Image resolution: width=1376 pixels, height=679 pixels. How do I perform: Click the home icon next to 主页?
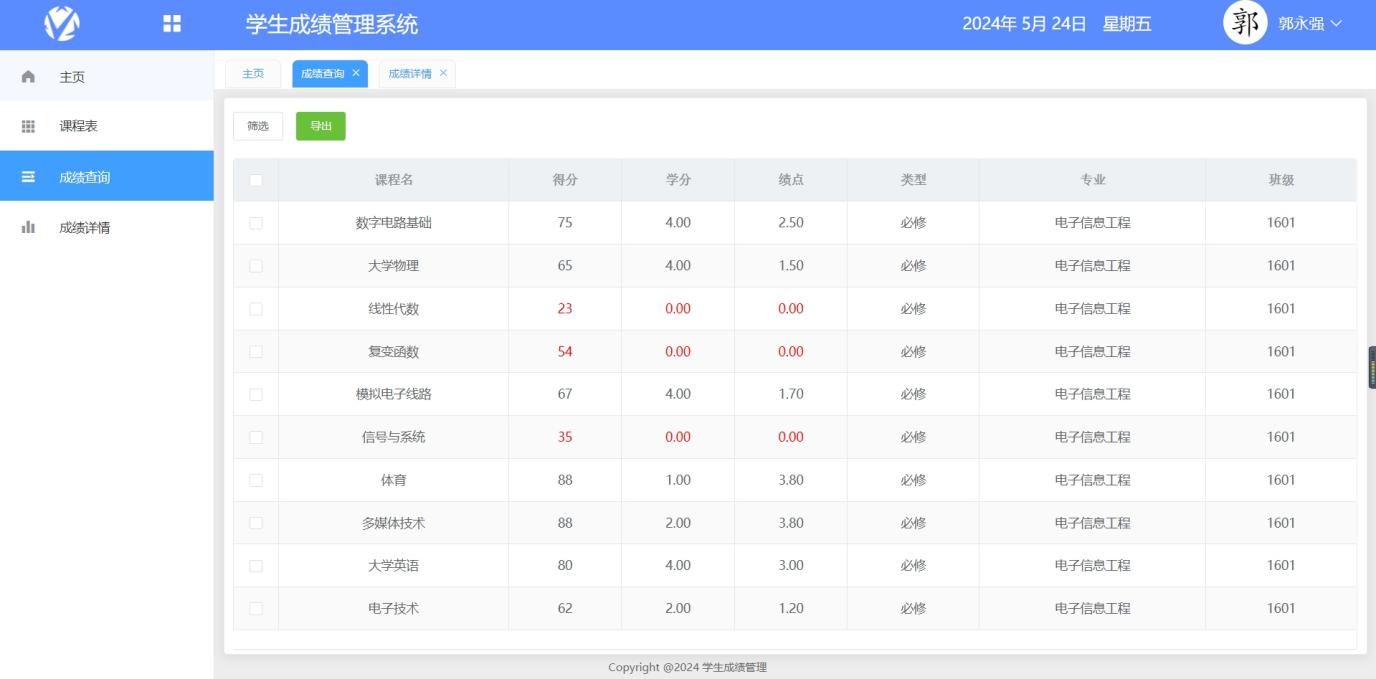(x=27, y=76)
